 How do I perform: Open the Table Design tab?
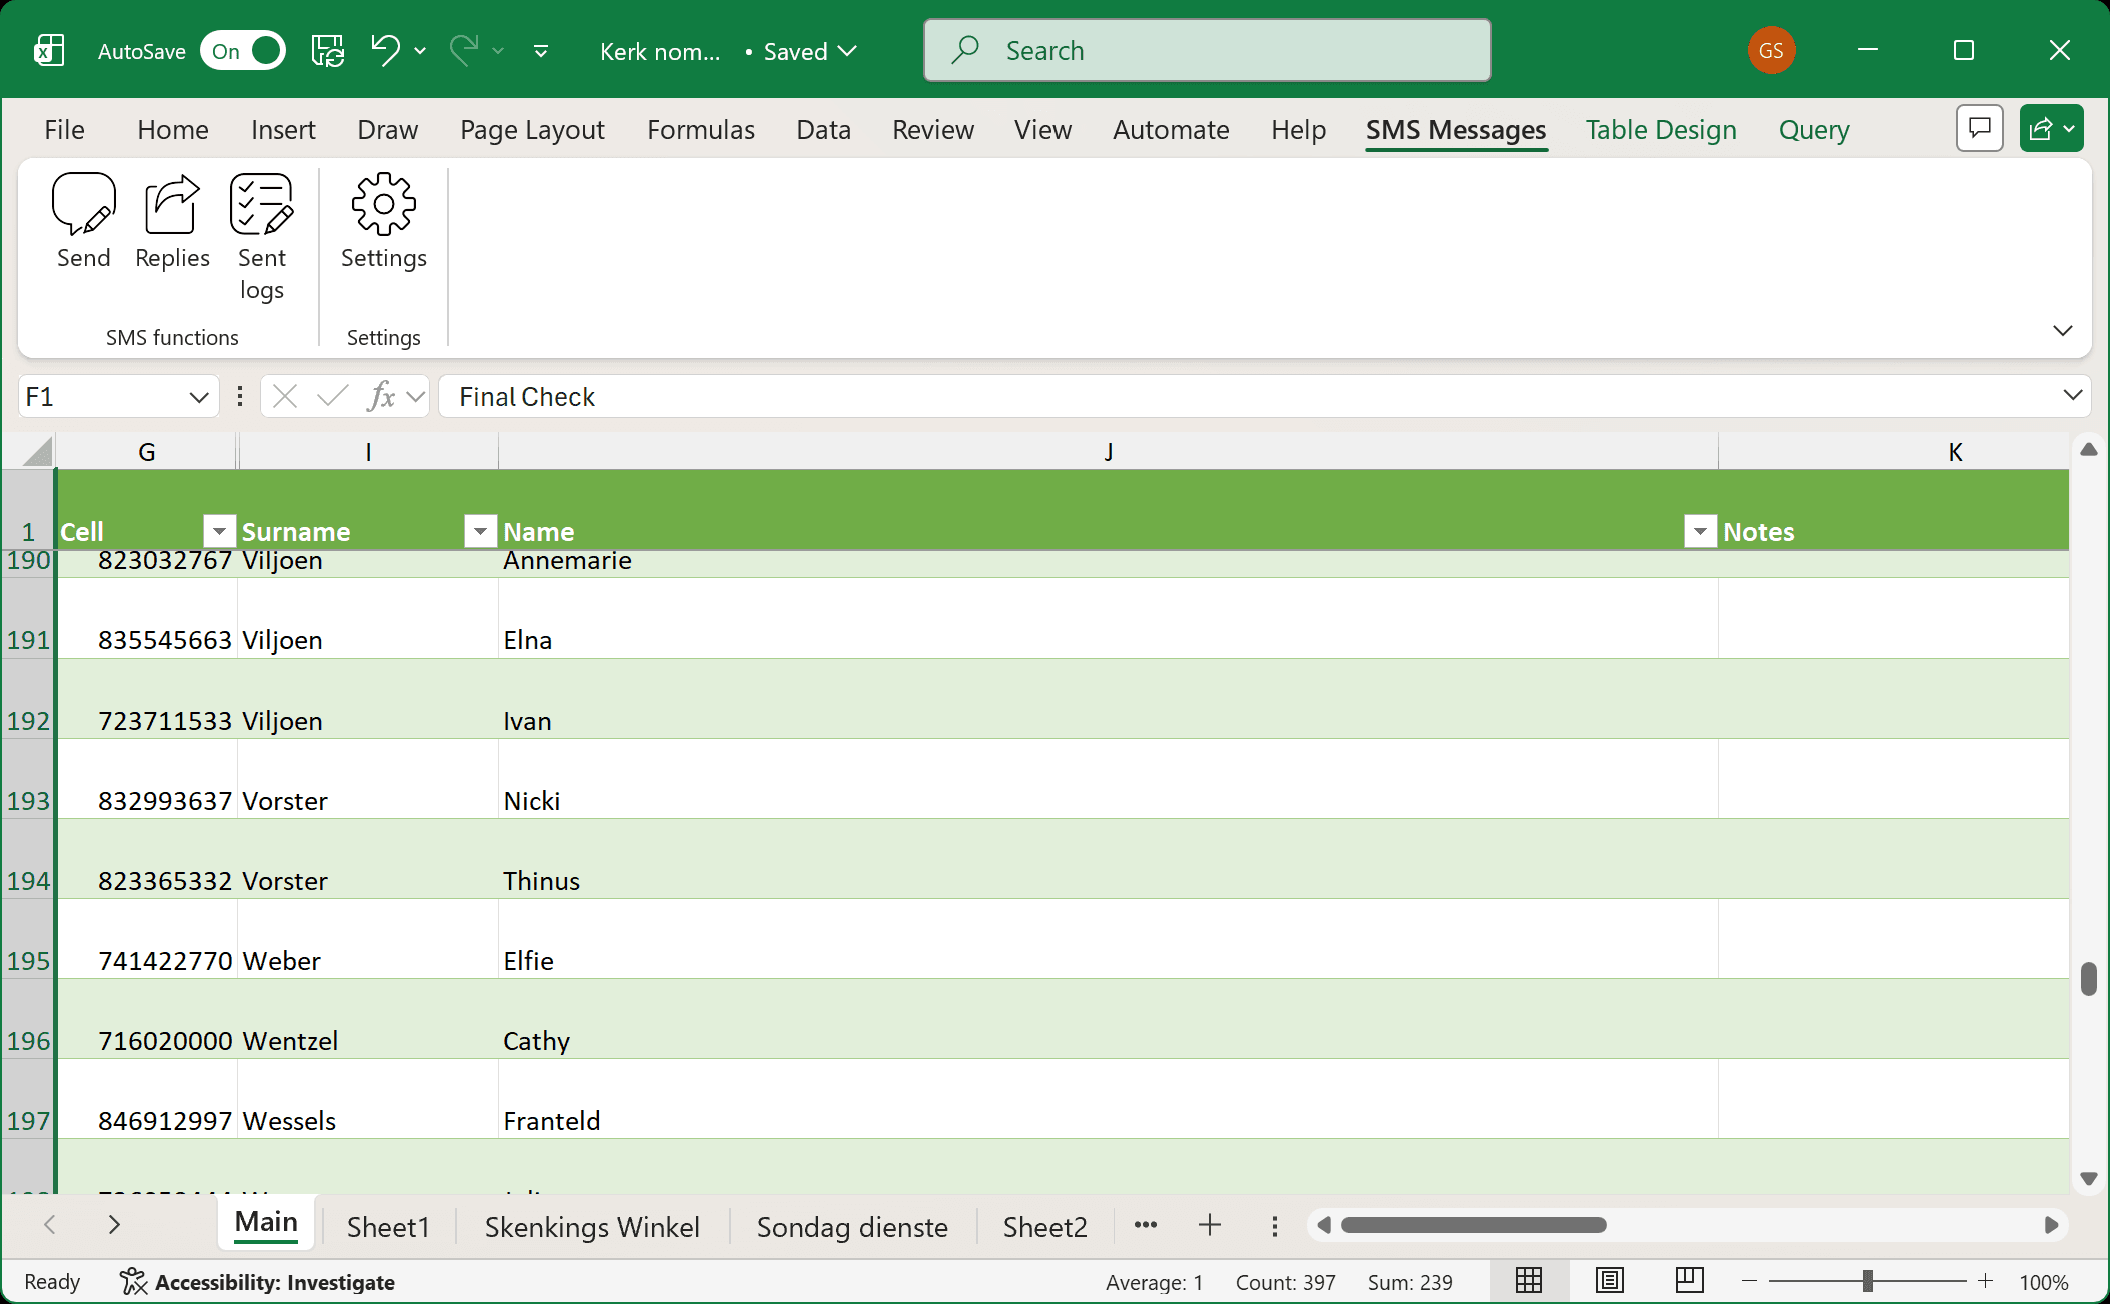(1660, 130)
